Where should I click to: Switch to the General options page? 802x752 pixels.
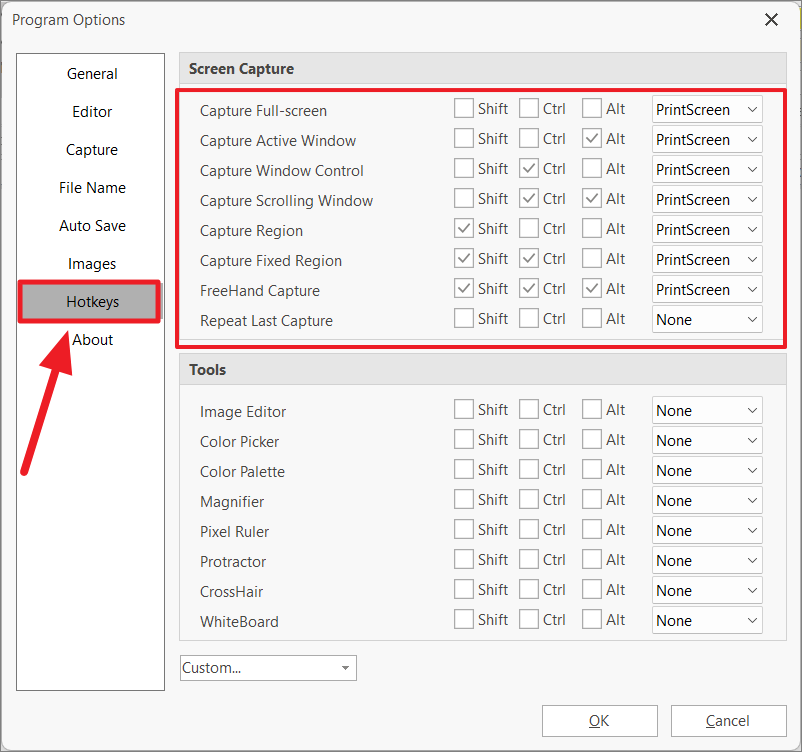[x=92, y=74]
